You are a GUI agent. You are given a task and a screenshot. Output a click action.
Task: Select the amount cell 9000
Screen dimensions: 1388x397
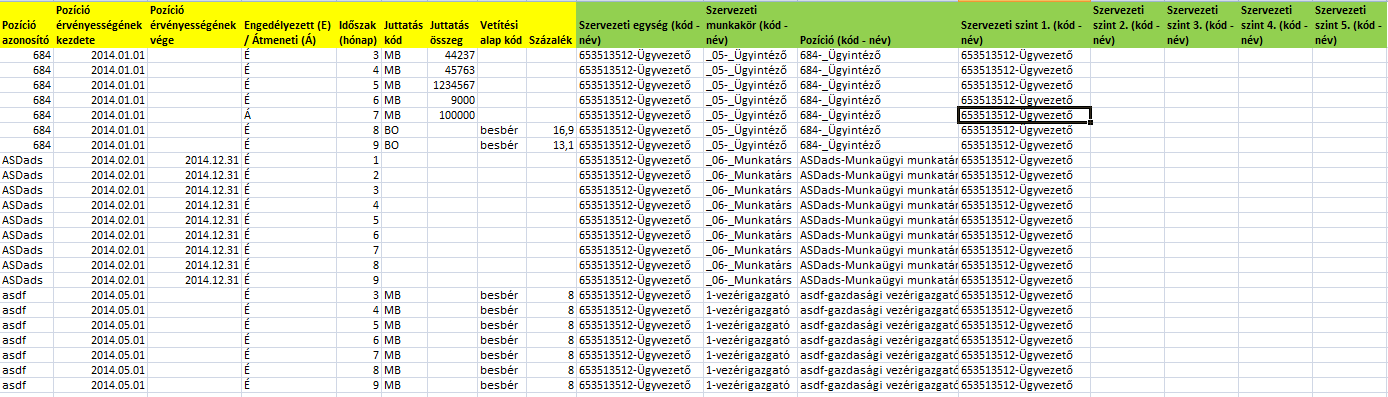tap(452, 100)
